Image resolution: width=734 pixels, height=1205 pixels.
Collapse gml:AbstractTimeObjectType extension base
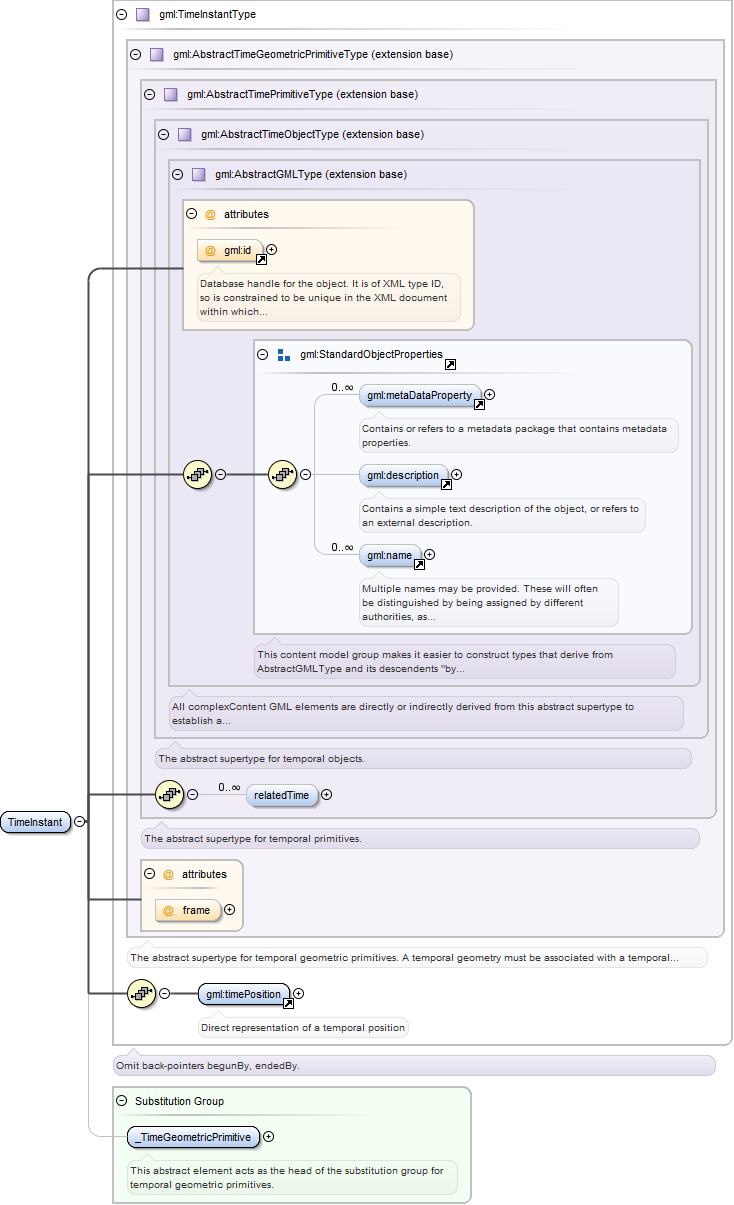[x=163, y=134]
